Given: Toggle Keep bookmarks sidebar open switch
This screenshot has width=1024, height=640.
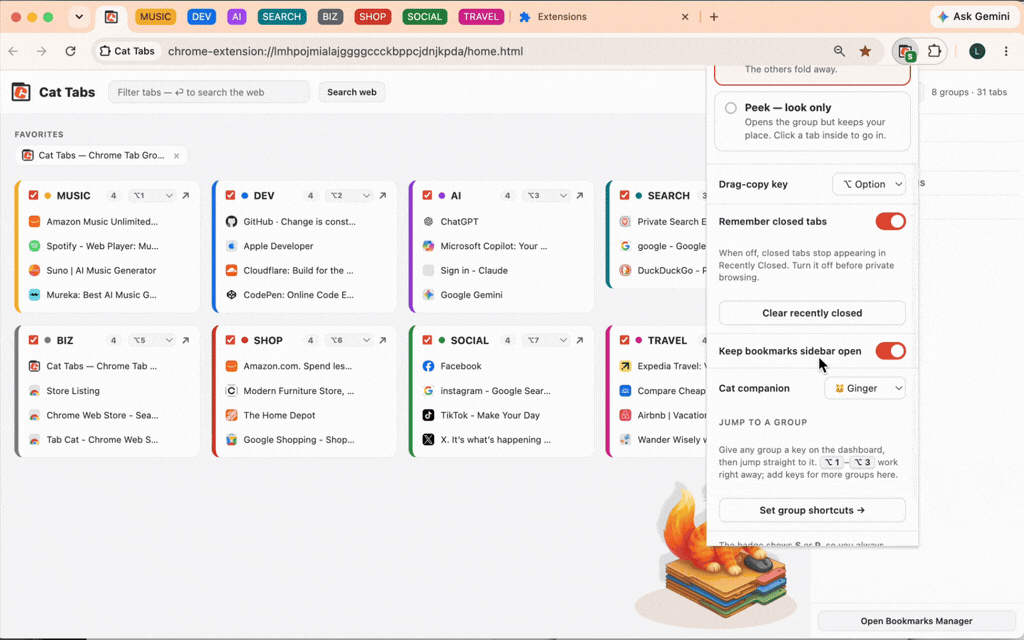Looking at the screenshot, I should click(890, 351).
